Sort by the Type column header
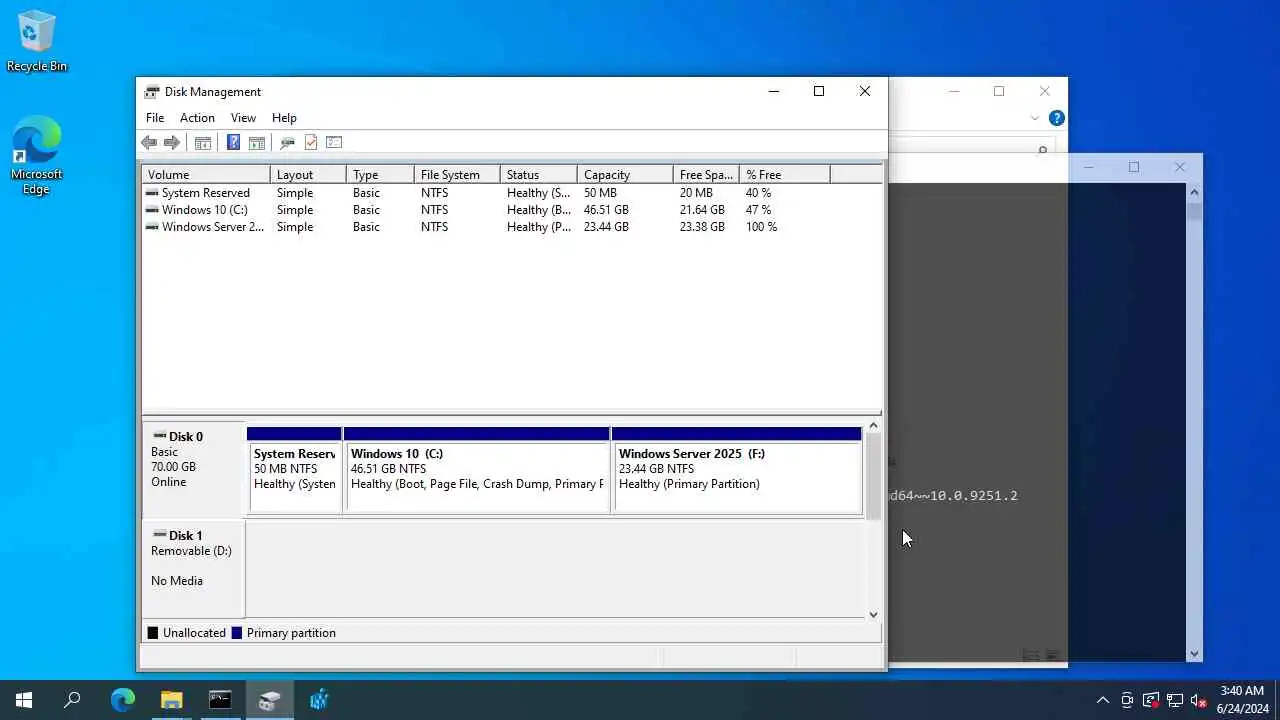The image size is (1280, 720). tap(380, 175)
